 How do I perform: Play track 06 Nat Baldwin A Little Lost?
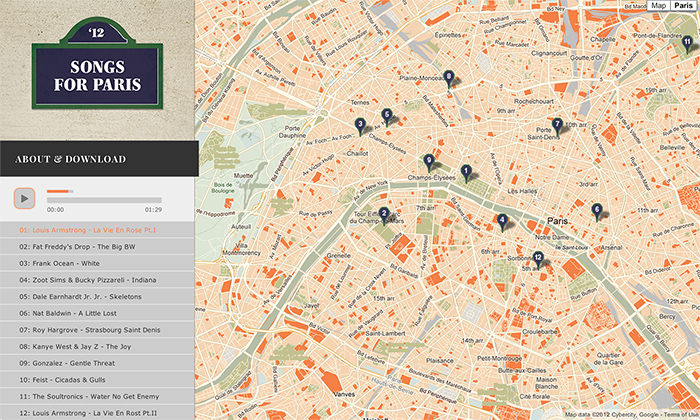point(97,313)
